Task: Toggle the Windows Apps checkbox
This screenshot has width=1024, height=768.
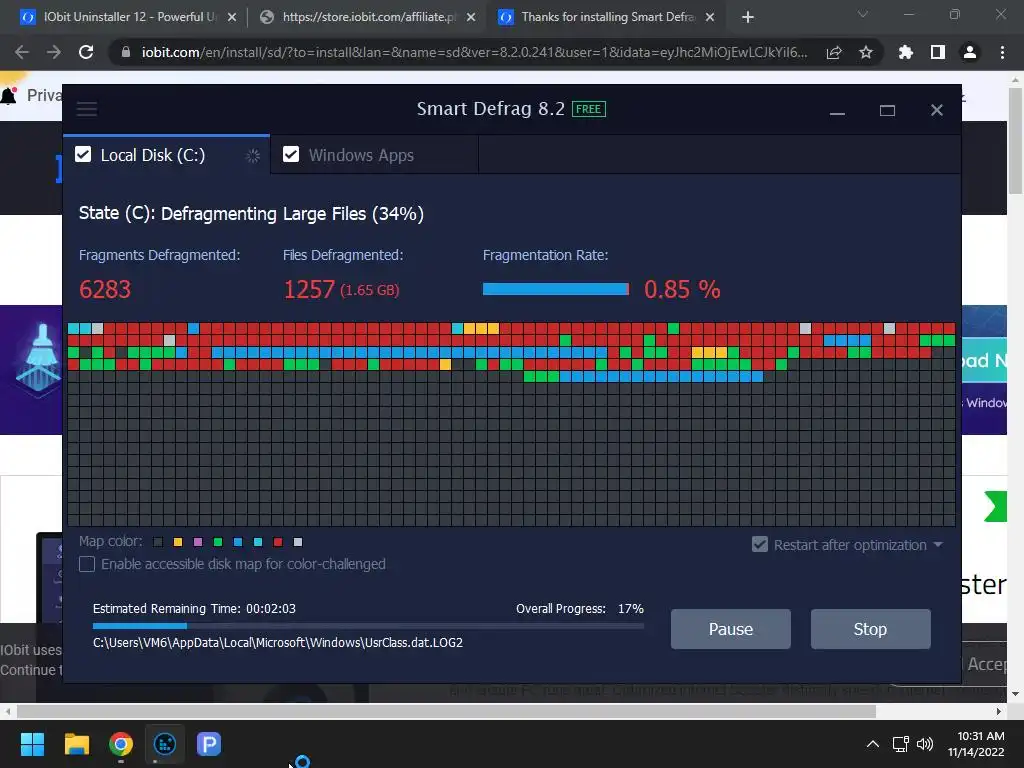Action: click(291, 155)
